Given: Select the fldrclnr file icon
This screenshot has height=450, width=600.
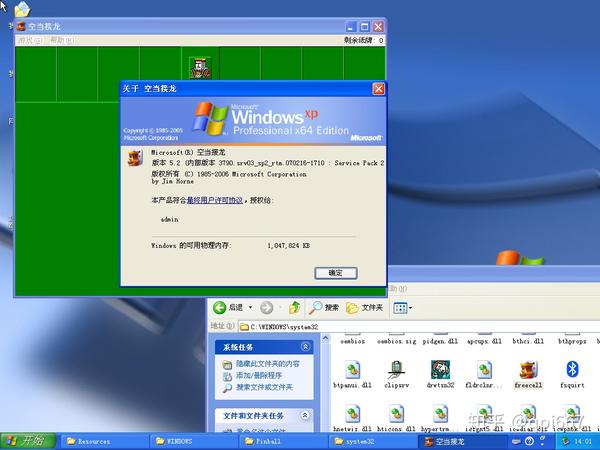Looking at the screenshot, I should pyautogui.click(x=484, y=370).
